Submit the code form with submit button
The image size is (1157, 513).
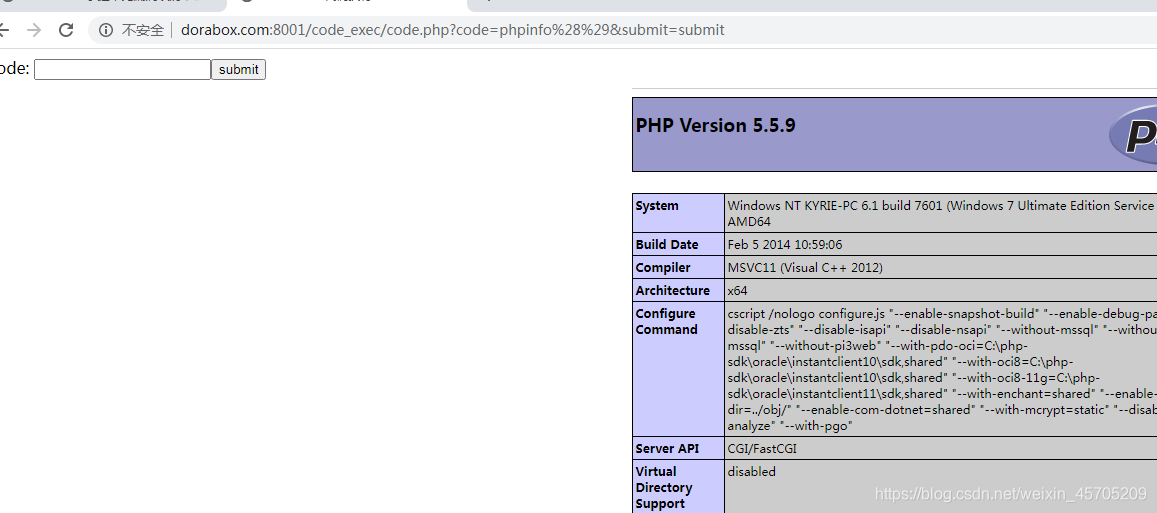(x=238, y=69)
